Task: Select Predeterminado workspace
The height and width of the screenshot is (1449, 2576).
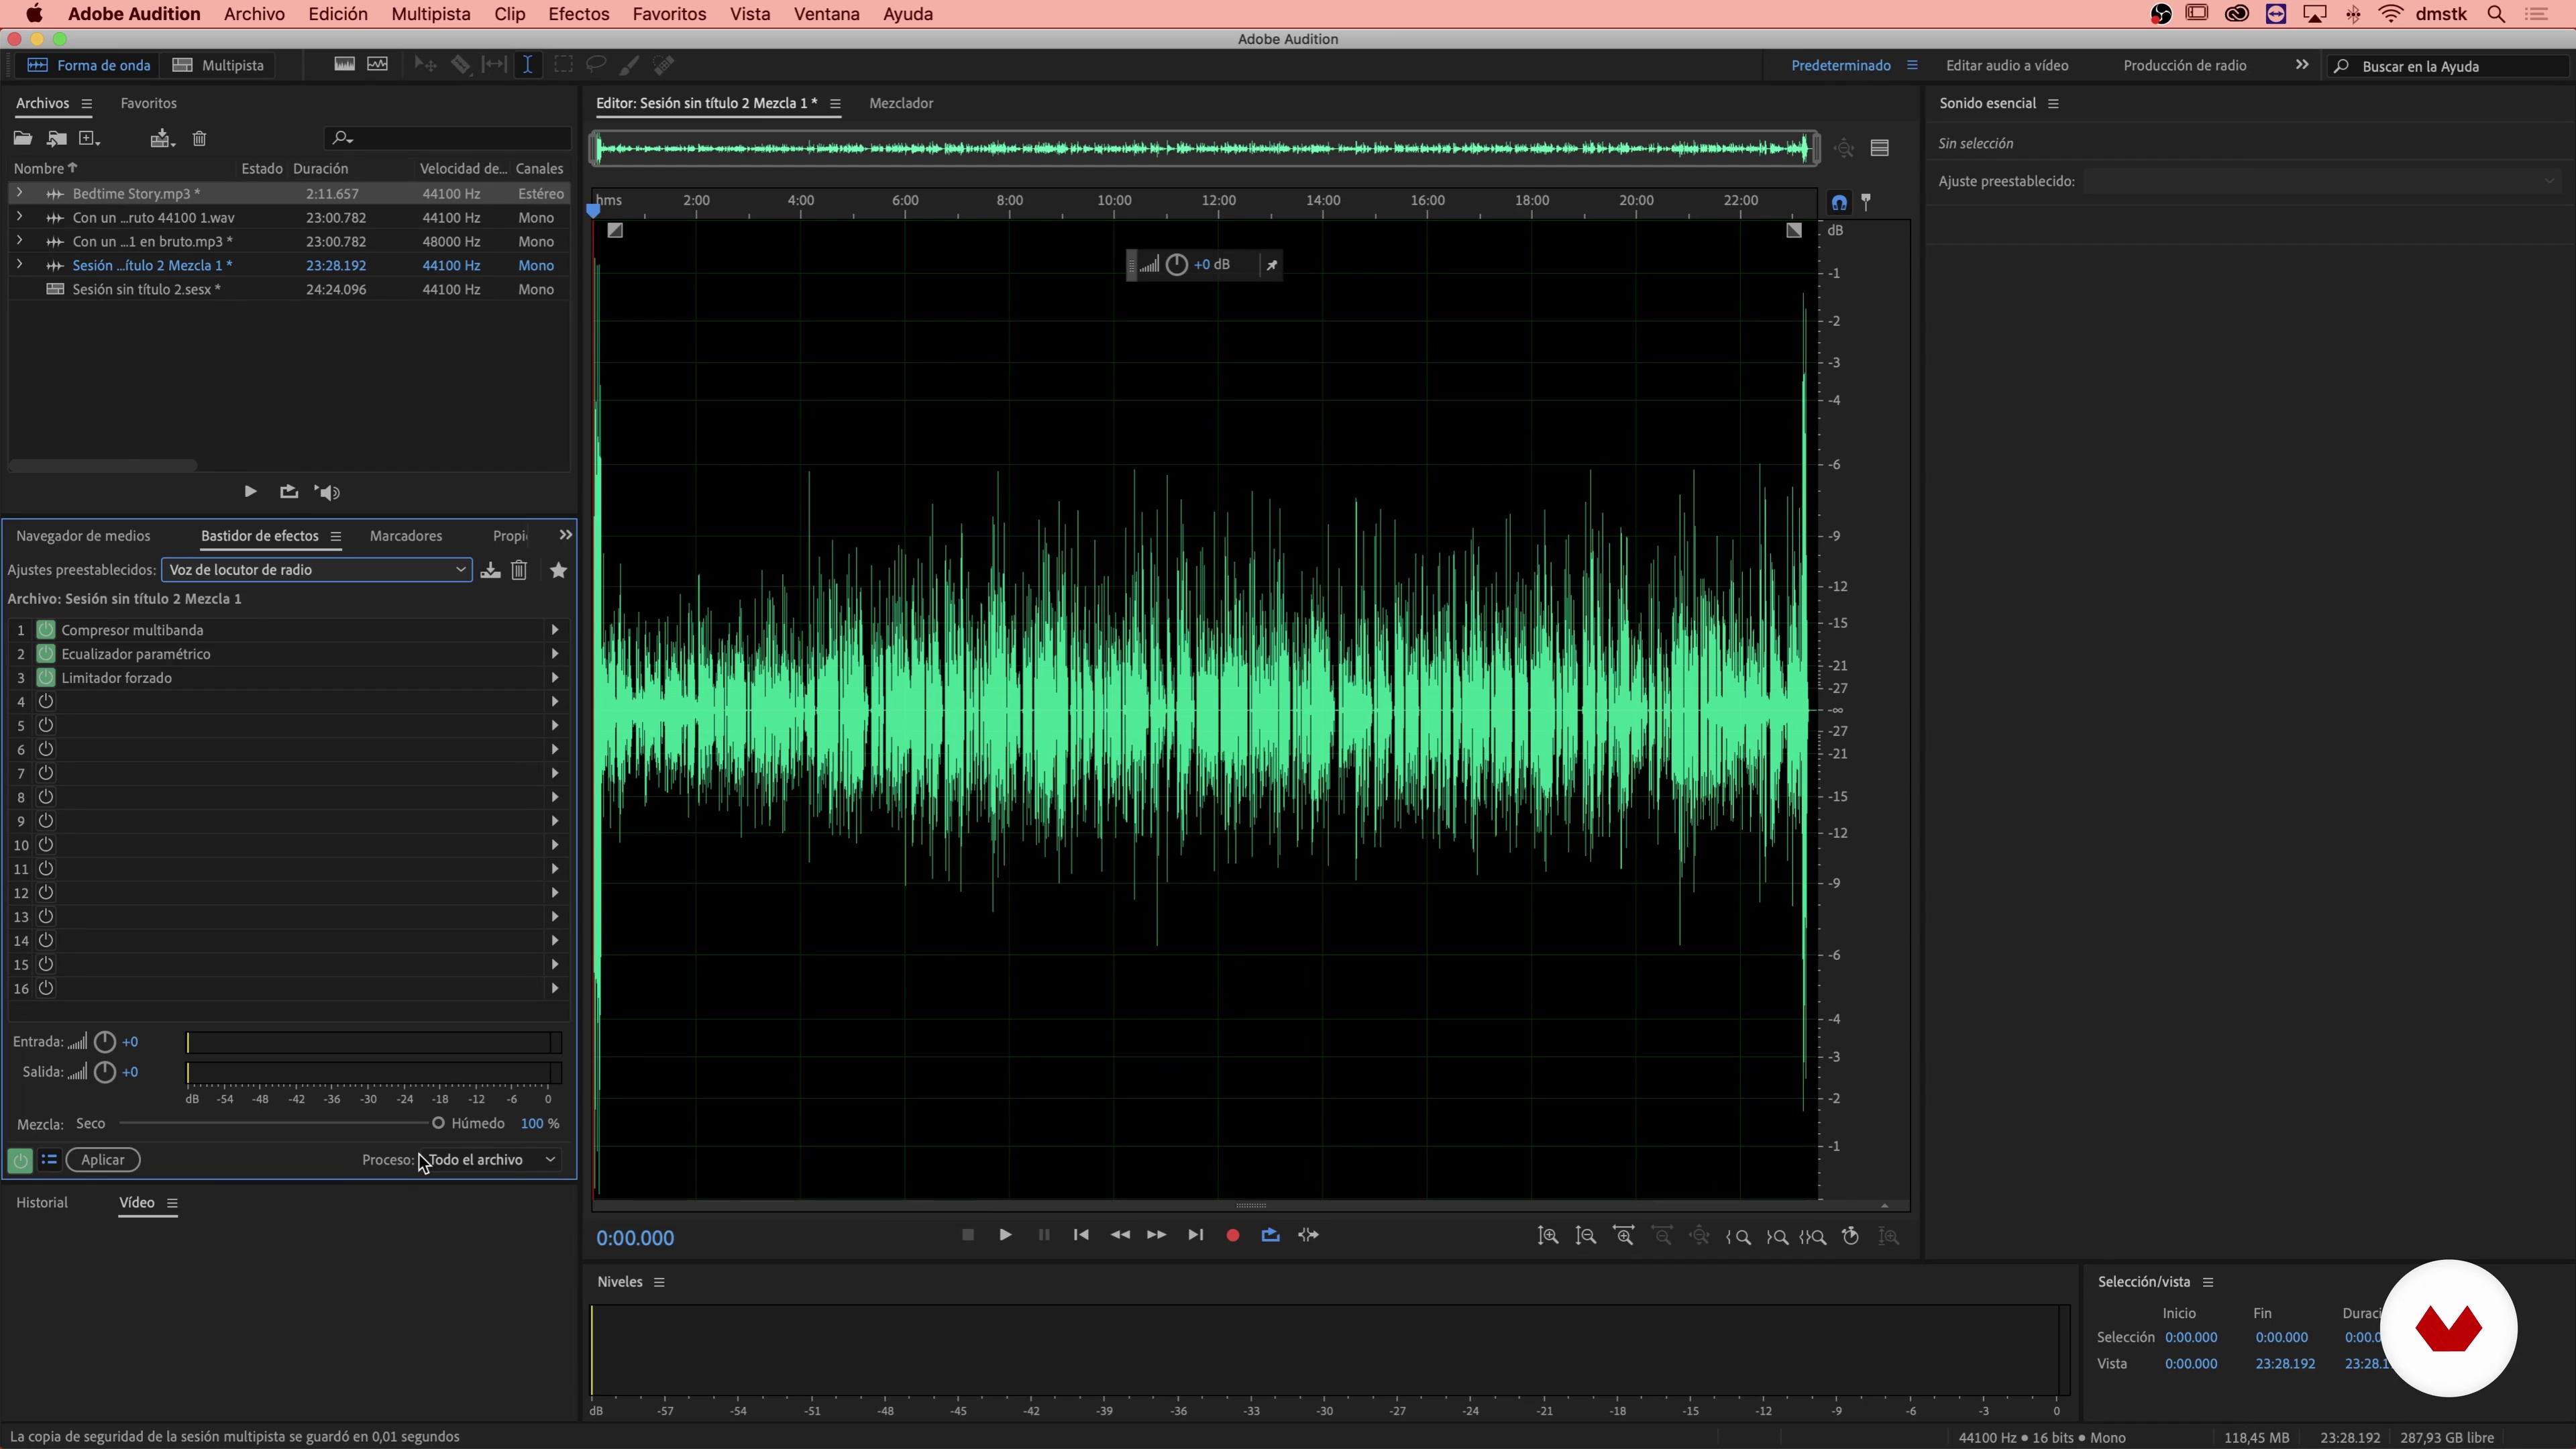Action: tap(1841, 65)
